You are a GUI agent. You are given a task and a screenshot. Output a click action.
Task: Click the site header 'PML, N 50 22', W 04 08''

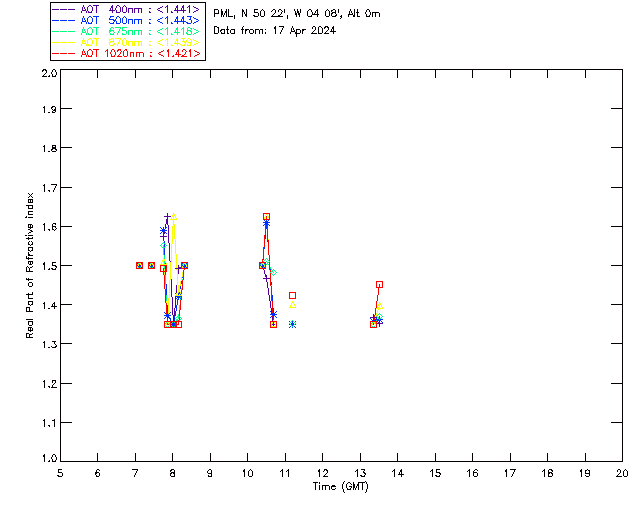(x=277, y=14)
